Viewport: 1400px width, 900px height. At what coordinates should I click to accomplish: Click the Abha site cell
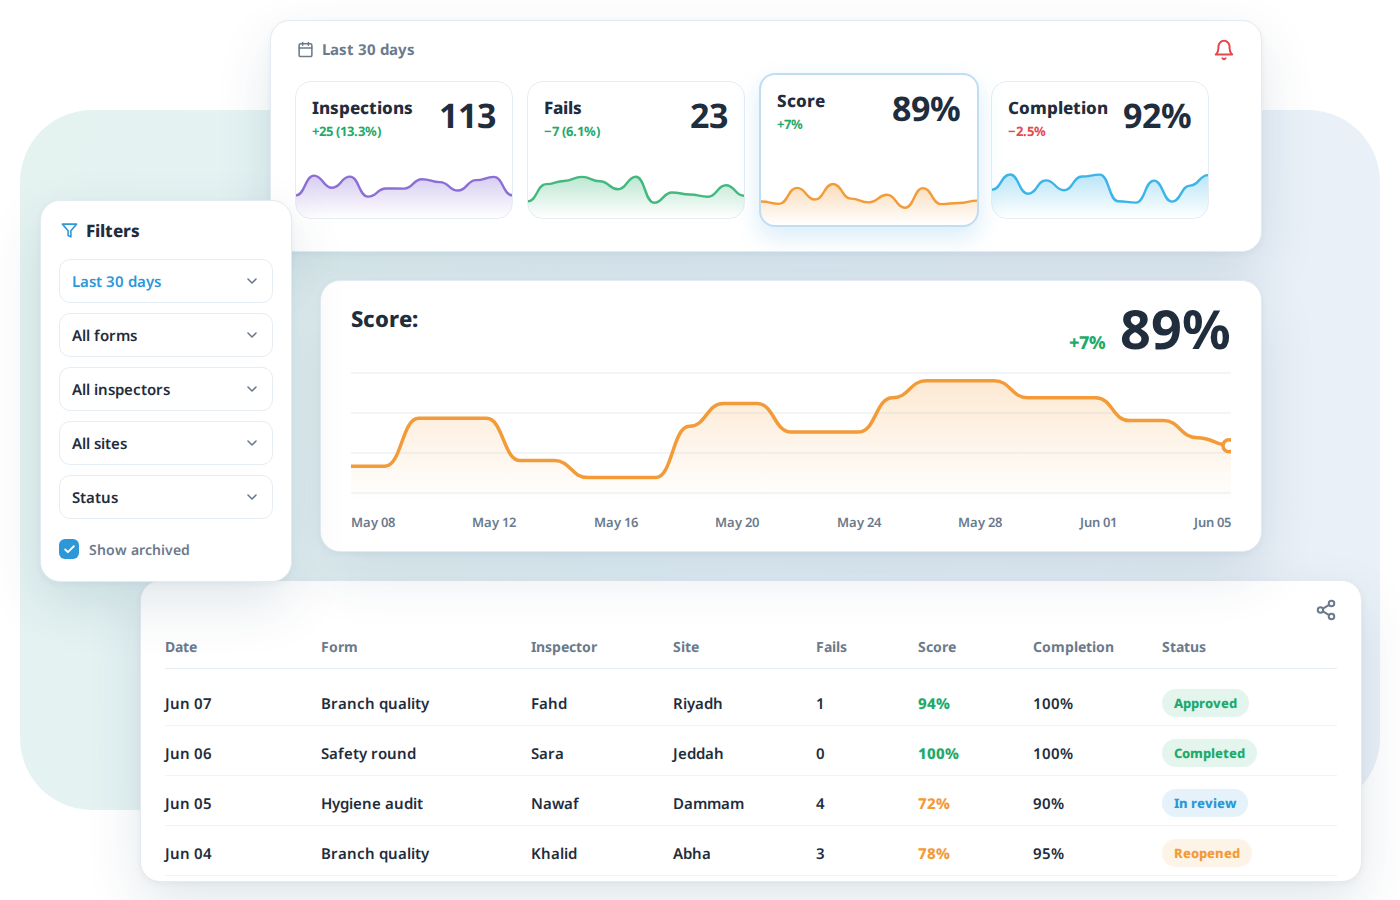pos(692,854)
